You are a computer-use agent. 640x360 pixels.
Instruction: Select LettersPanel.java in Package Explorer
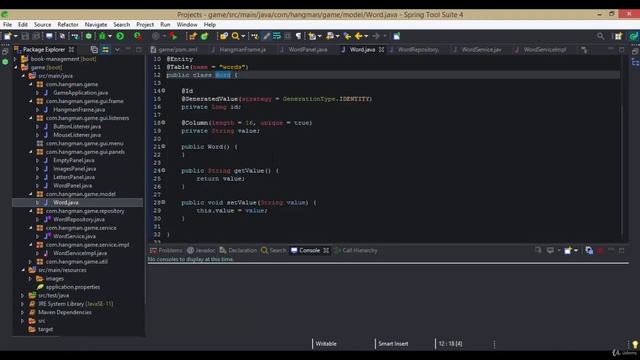(x=74, y=177)
